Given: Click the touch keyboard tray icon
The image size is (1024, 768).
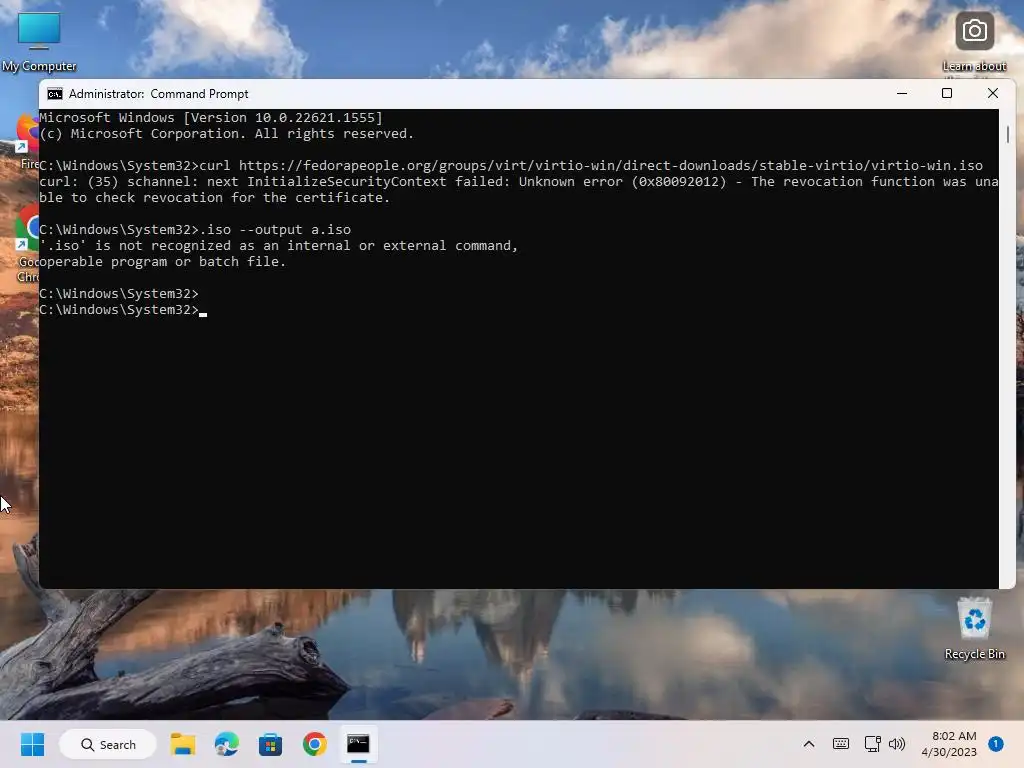Looking at the screenshot, I should pos(840,744).
